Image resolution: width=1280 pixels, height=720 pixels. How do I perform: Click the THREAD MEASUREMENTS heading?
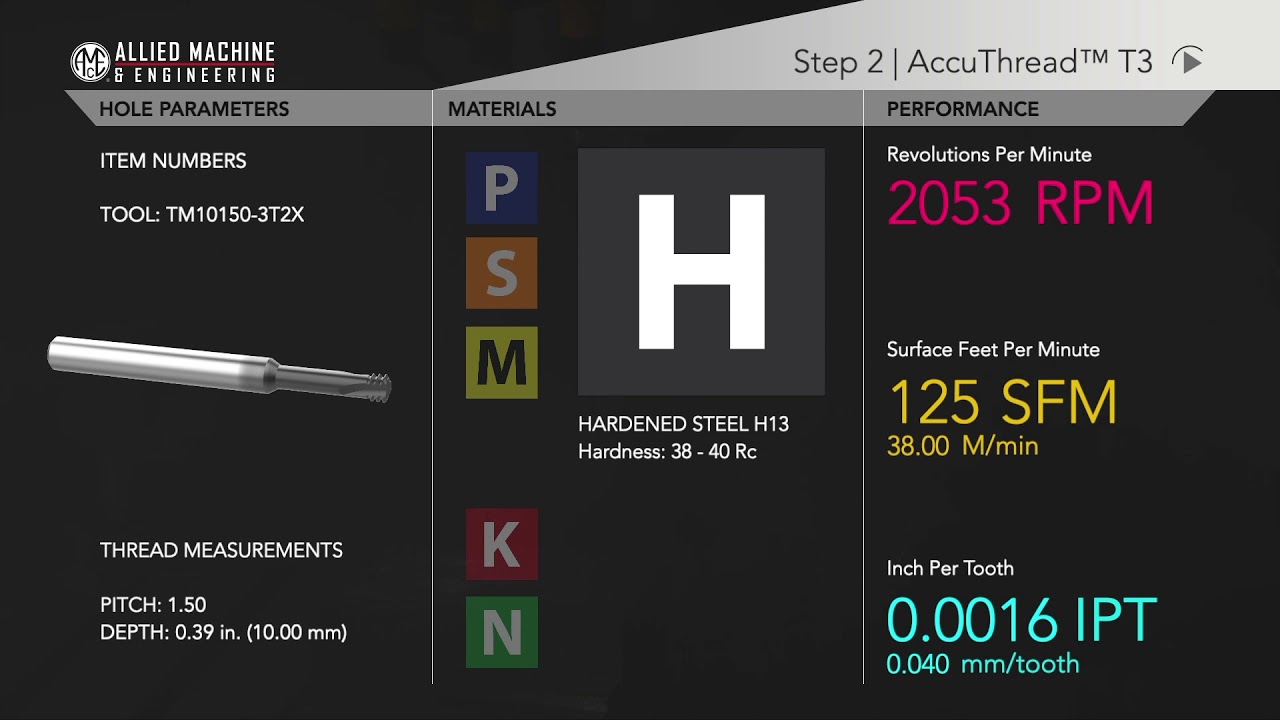(221, 550)
